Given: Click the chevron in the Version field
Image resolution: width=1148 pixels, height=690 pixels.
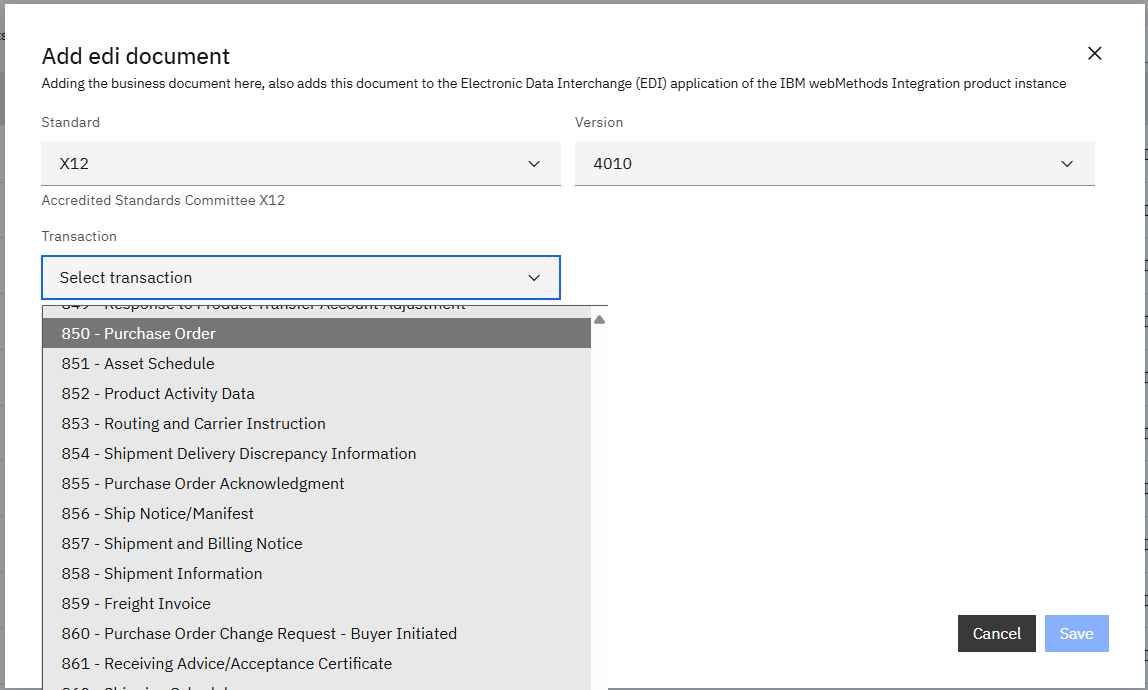Looking at the screenshot, I should click(1067, 163).
